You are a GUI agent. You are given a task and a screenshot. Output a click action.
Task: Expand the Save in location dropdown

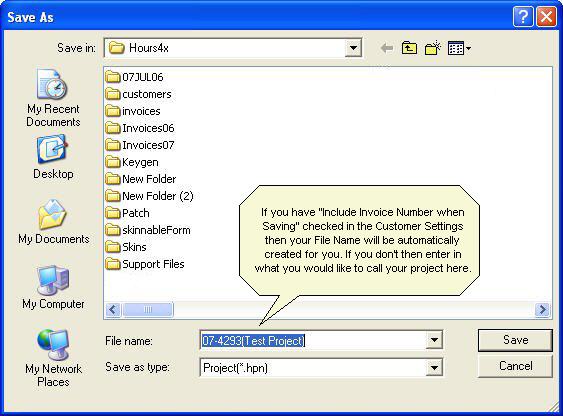pyautogui.click(x=353, y=48)
